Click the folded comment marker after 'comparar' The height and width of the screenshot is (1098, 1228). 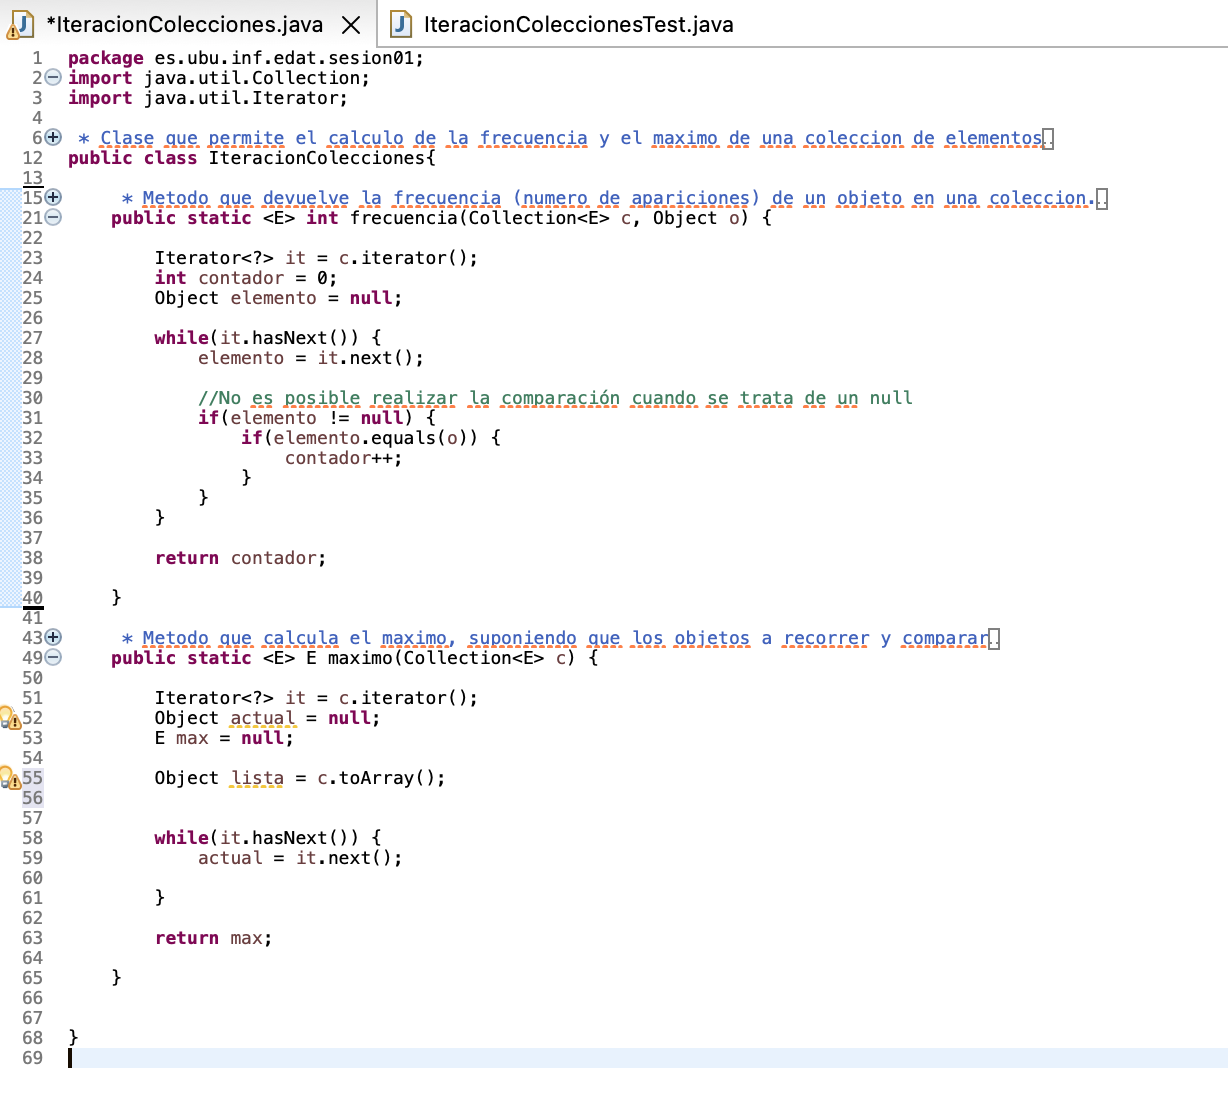coord(994,639)
